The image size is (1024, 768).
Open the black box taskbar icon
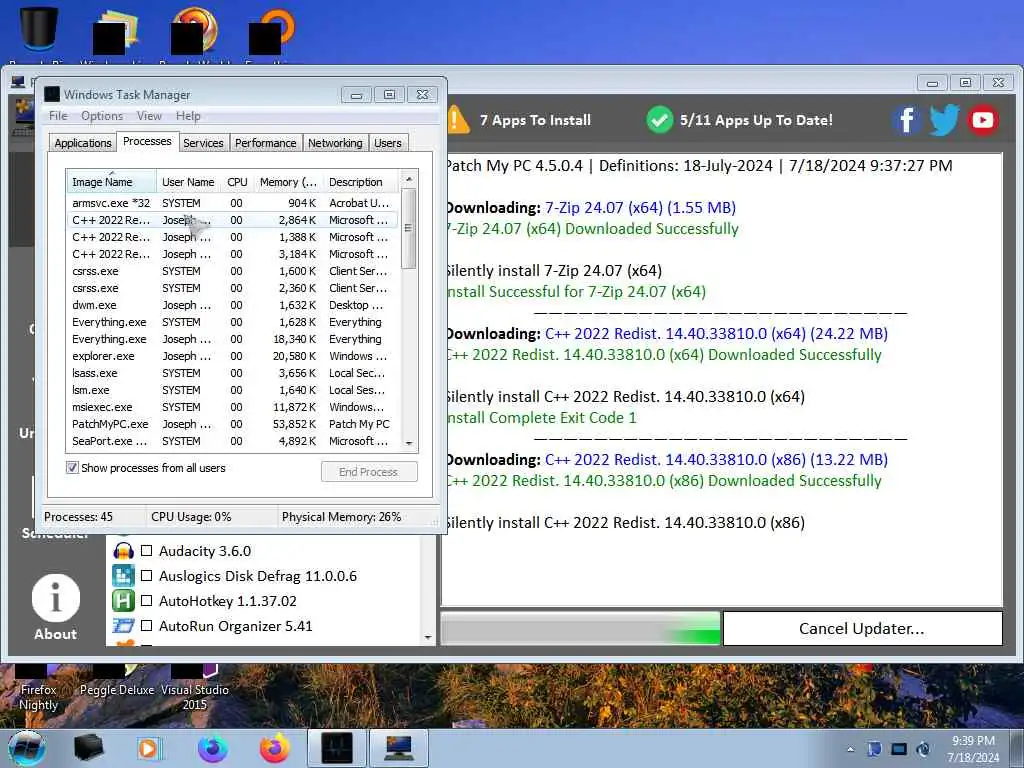point(88,748)
